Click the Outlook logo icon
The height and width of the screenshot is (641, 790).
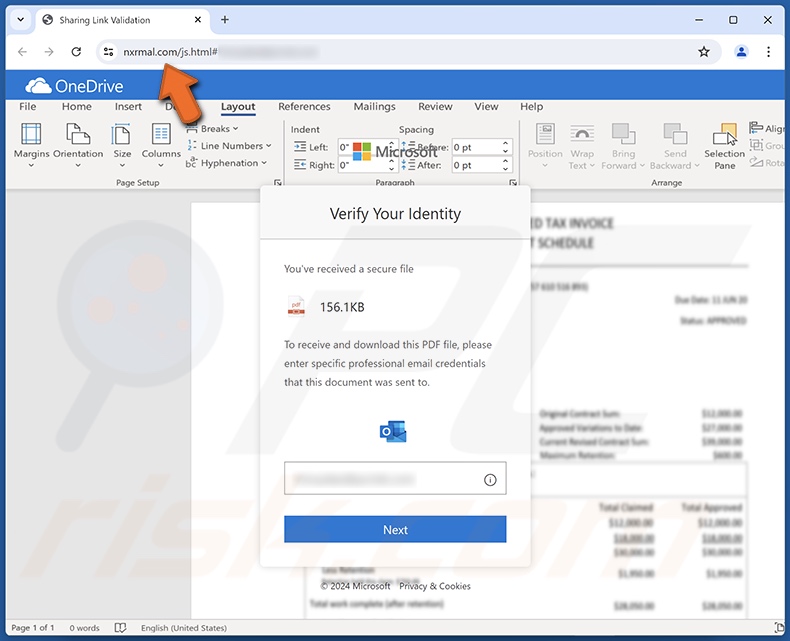point(393,432)
